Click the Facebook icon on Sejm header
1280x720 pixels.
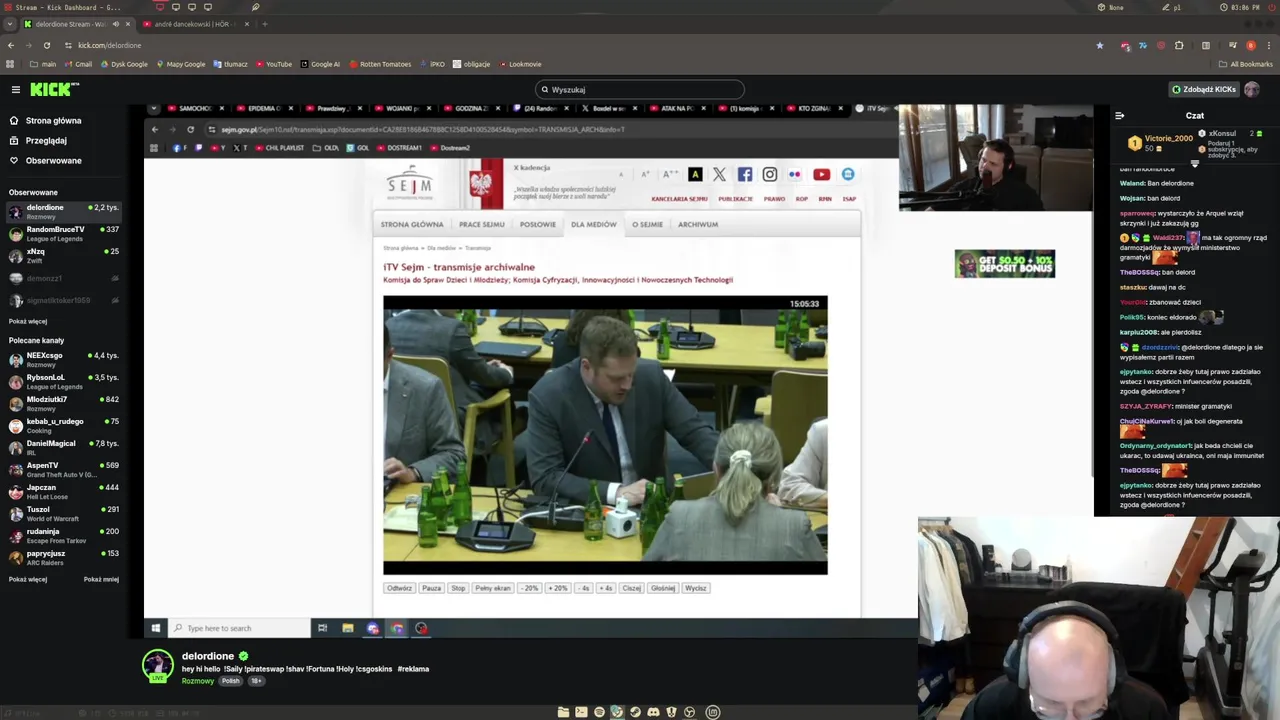pyautogui.click(x=745, y=174)
